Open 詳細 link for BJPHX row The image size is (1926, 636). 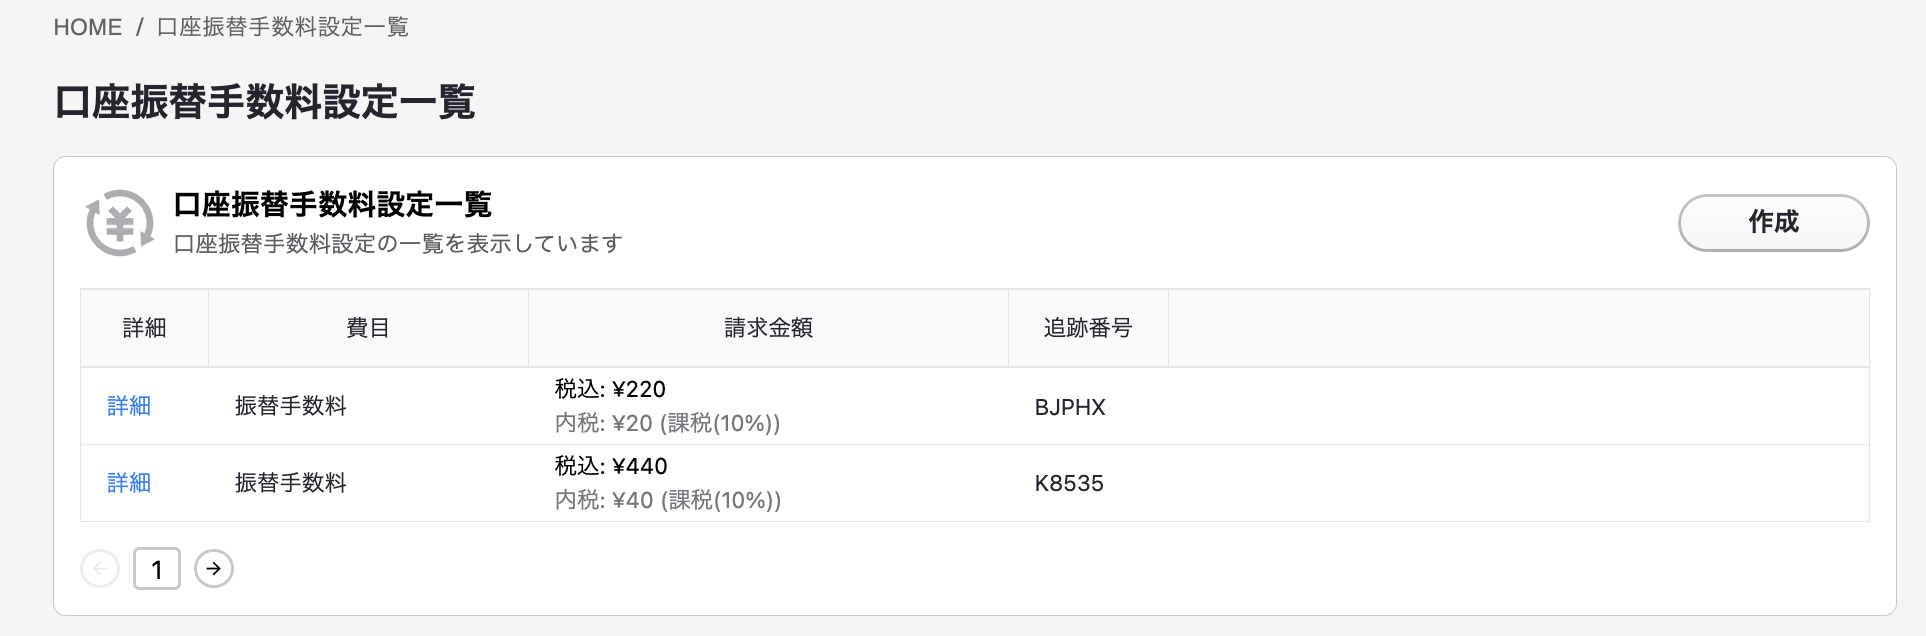coord(129,406)
